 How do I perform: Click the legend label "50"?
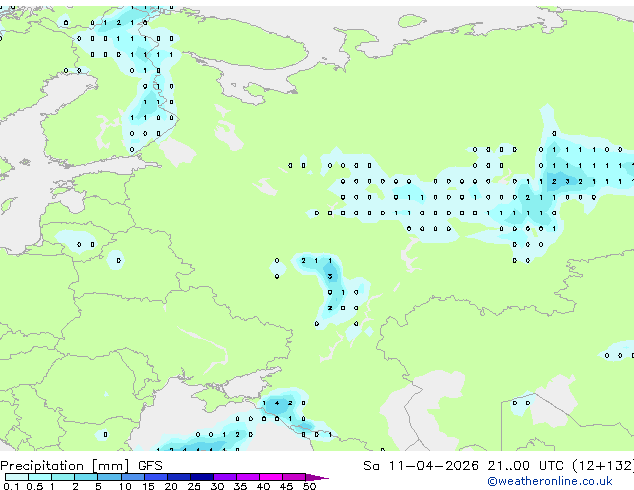[309, 486]
